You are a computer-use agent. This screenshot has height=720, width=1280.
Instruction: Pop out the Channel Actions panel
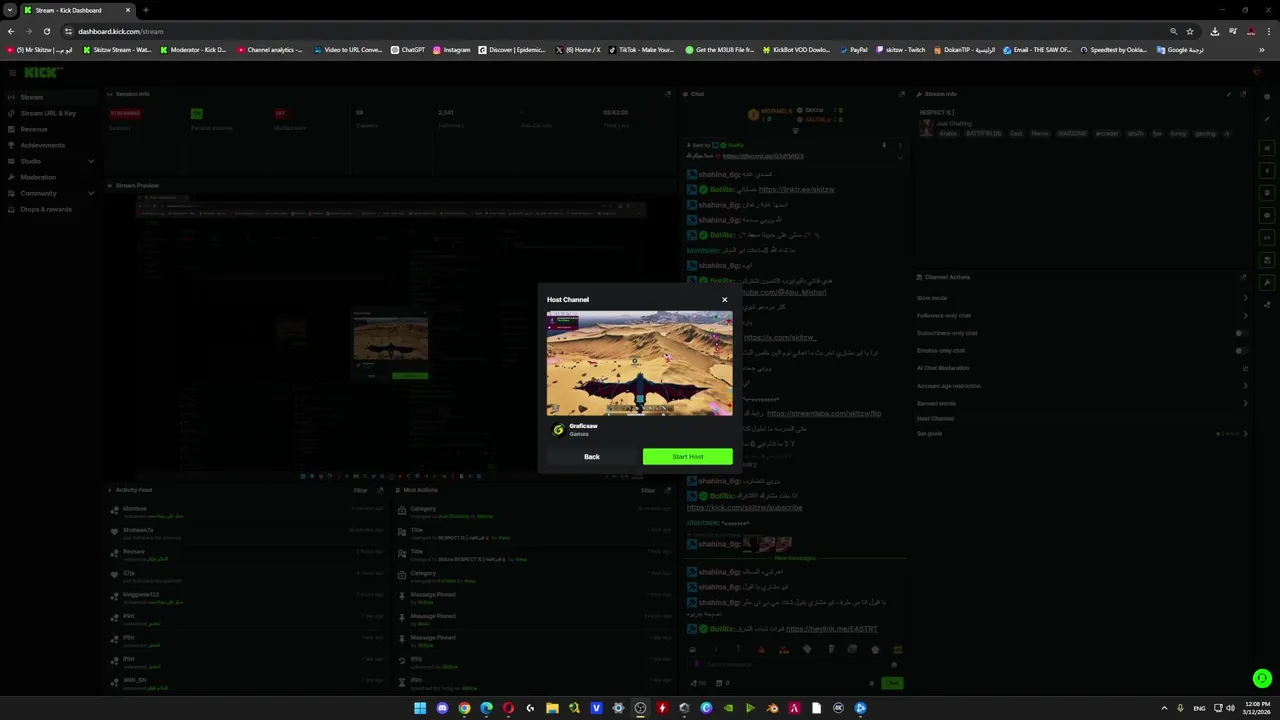click(1244, 277)
